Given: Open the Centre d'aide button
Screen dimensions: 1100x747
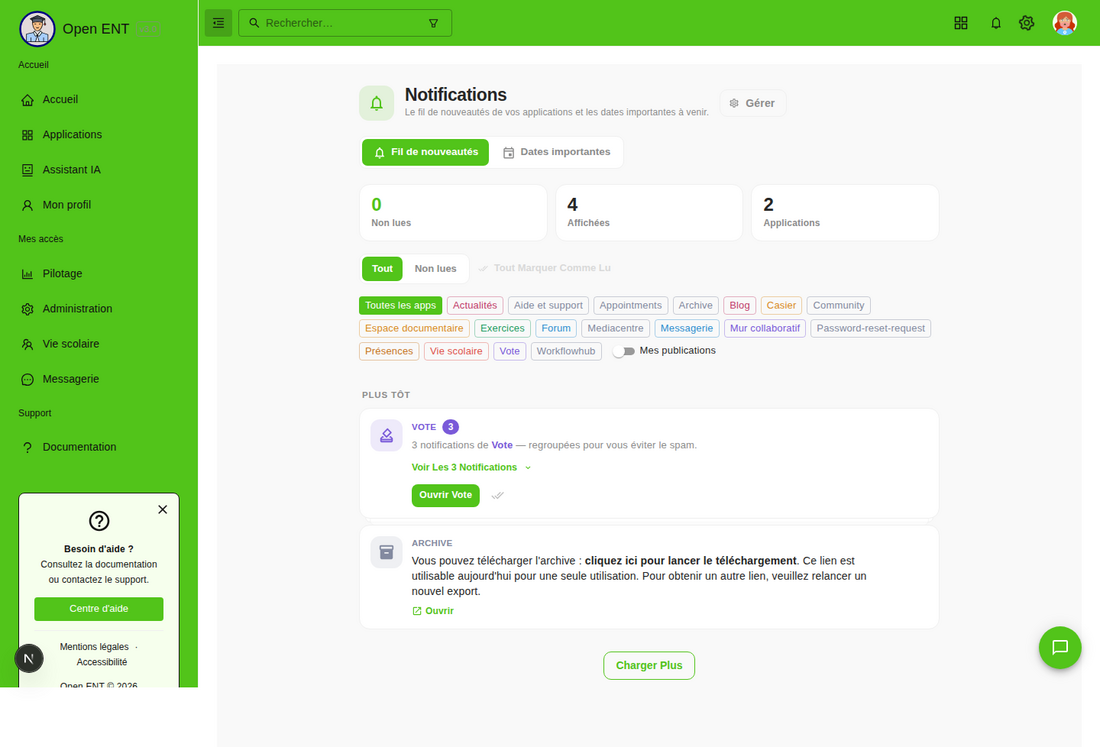Looking at the screenshot, I should pos(99,609).
